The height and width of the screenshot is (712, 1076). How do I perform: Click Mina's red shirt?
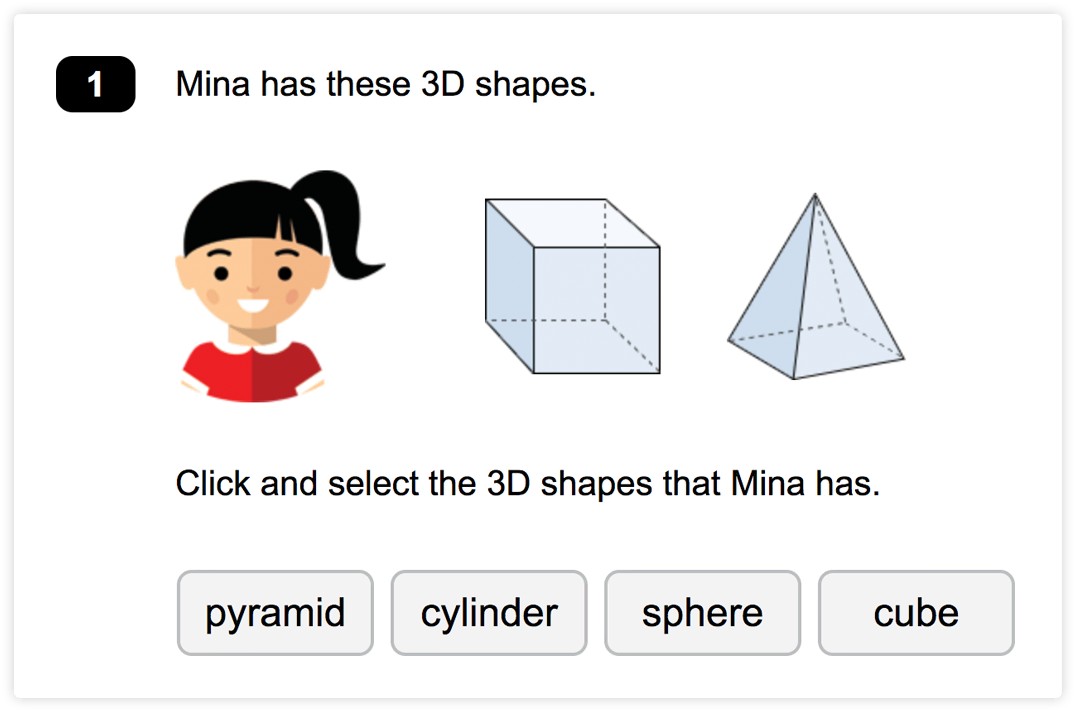click(252, 371)
